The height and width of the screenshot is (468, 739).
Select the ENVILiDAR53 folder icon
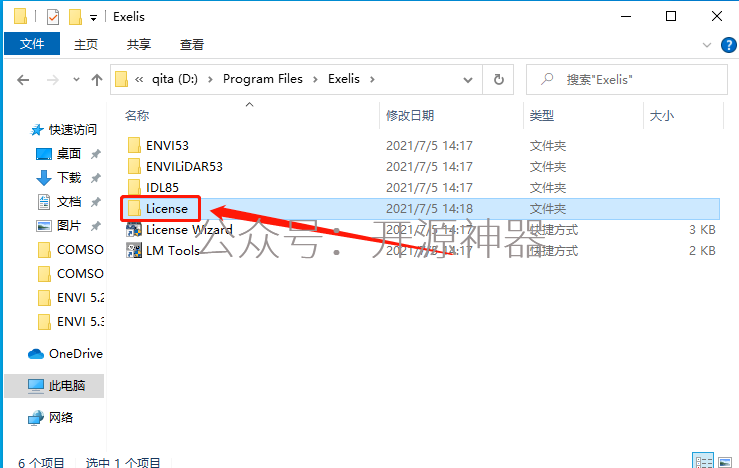pyautogui.click(x=134, y=166)
